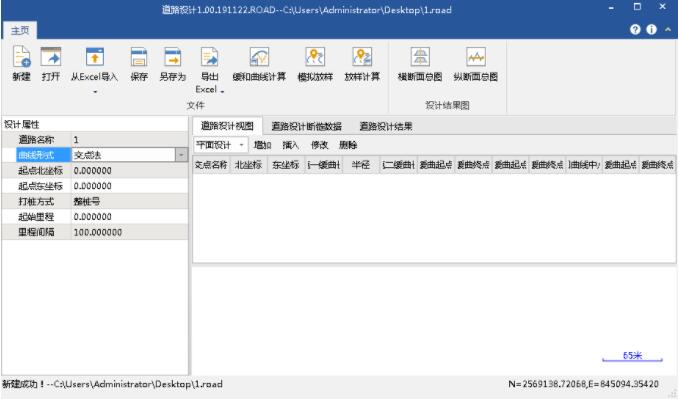Click the 道路名称 value field showing 1

pos(129,140)
